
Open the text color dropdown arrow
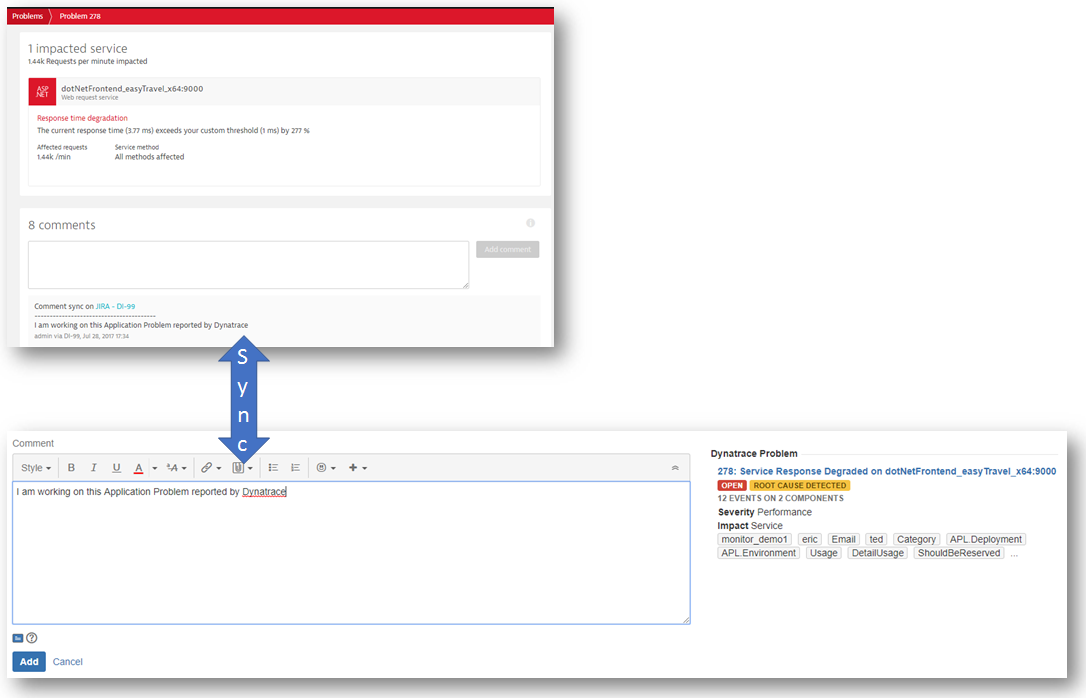(154, 468)
